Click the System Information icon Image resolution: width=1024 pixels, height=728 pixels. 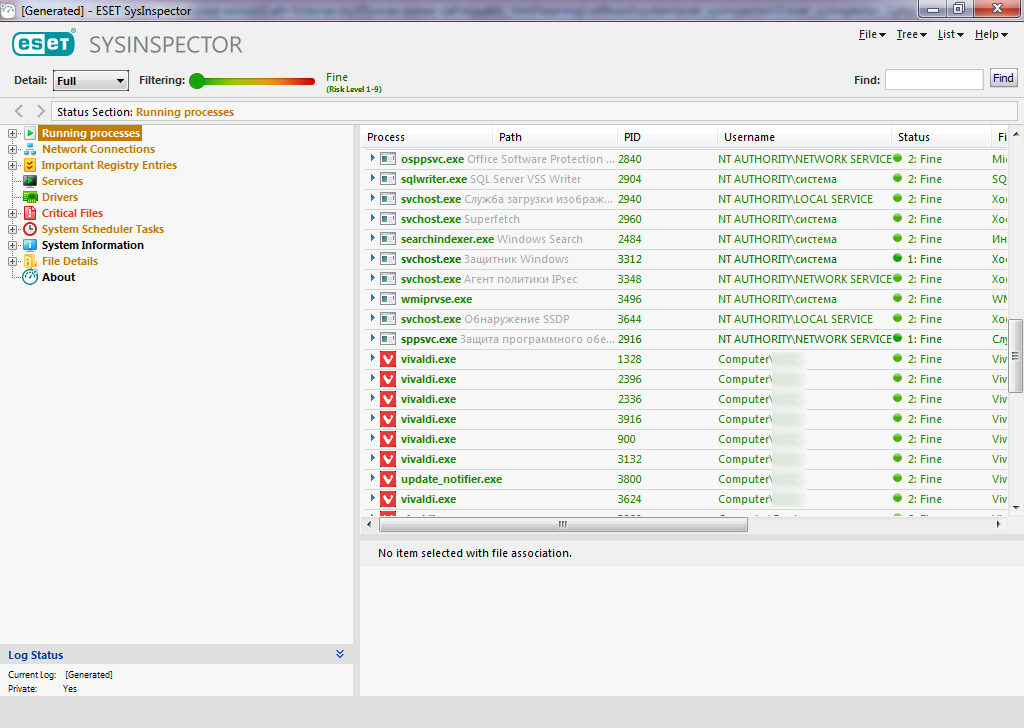[30, 245]
